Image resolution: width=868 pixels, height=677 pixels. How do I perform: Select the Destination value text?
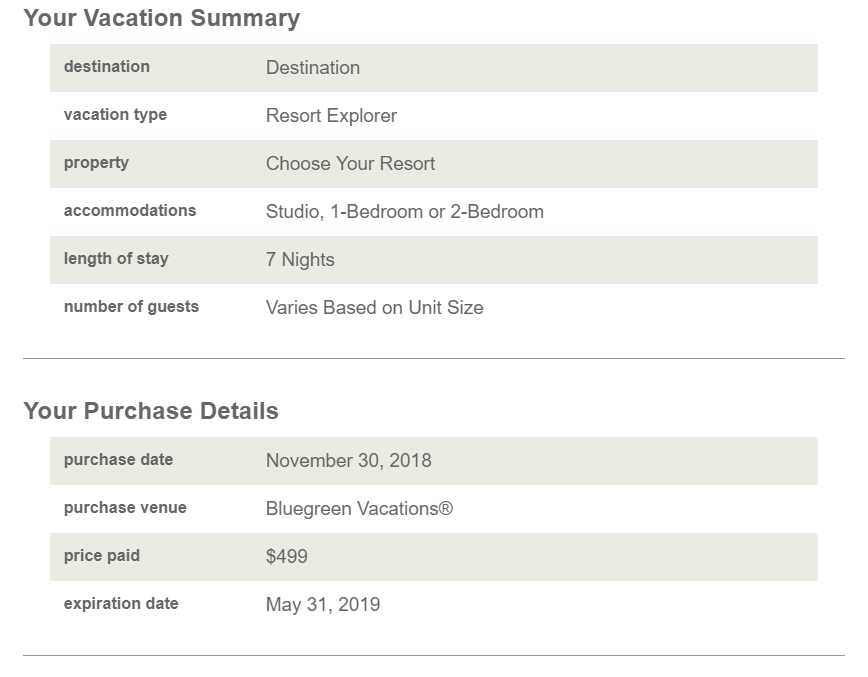click(313, 68)
